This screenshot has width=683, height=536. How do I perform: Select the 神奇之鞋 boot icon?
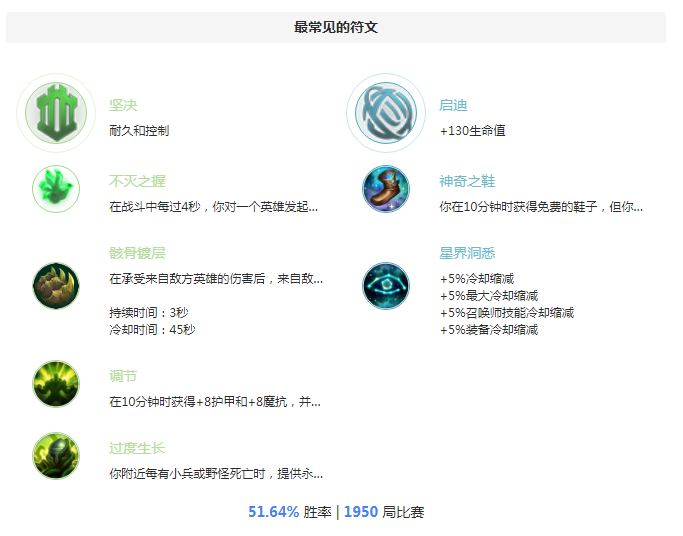click(x=386, y=189)
